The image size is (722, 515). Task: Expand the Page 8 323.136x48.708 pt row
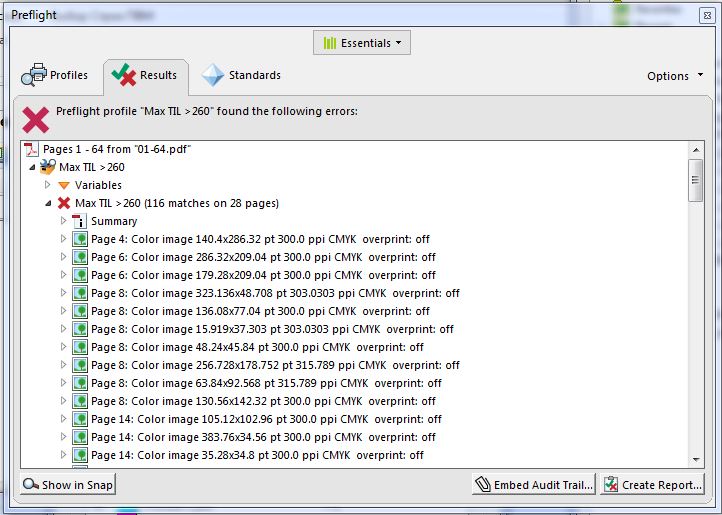coord(64,293)
